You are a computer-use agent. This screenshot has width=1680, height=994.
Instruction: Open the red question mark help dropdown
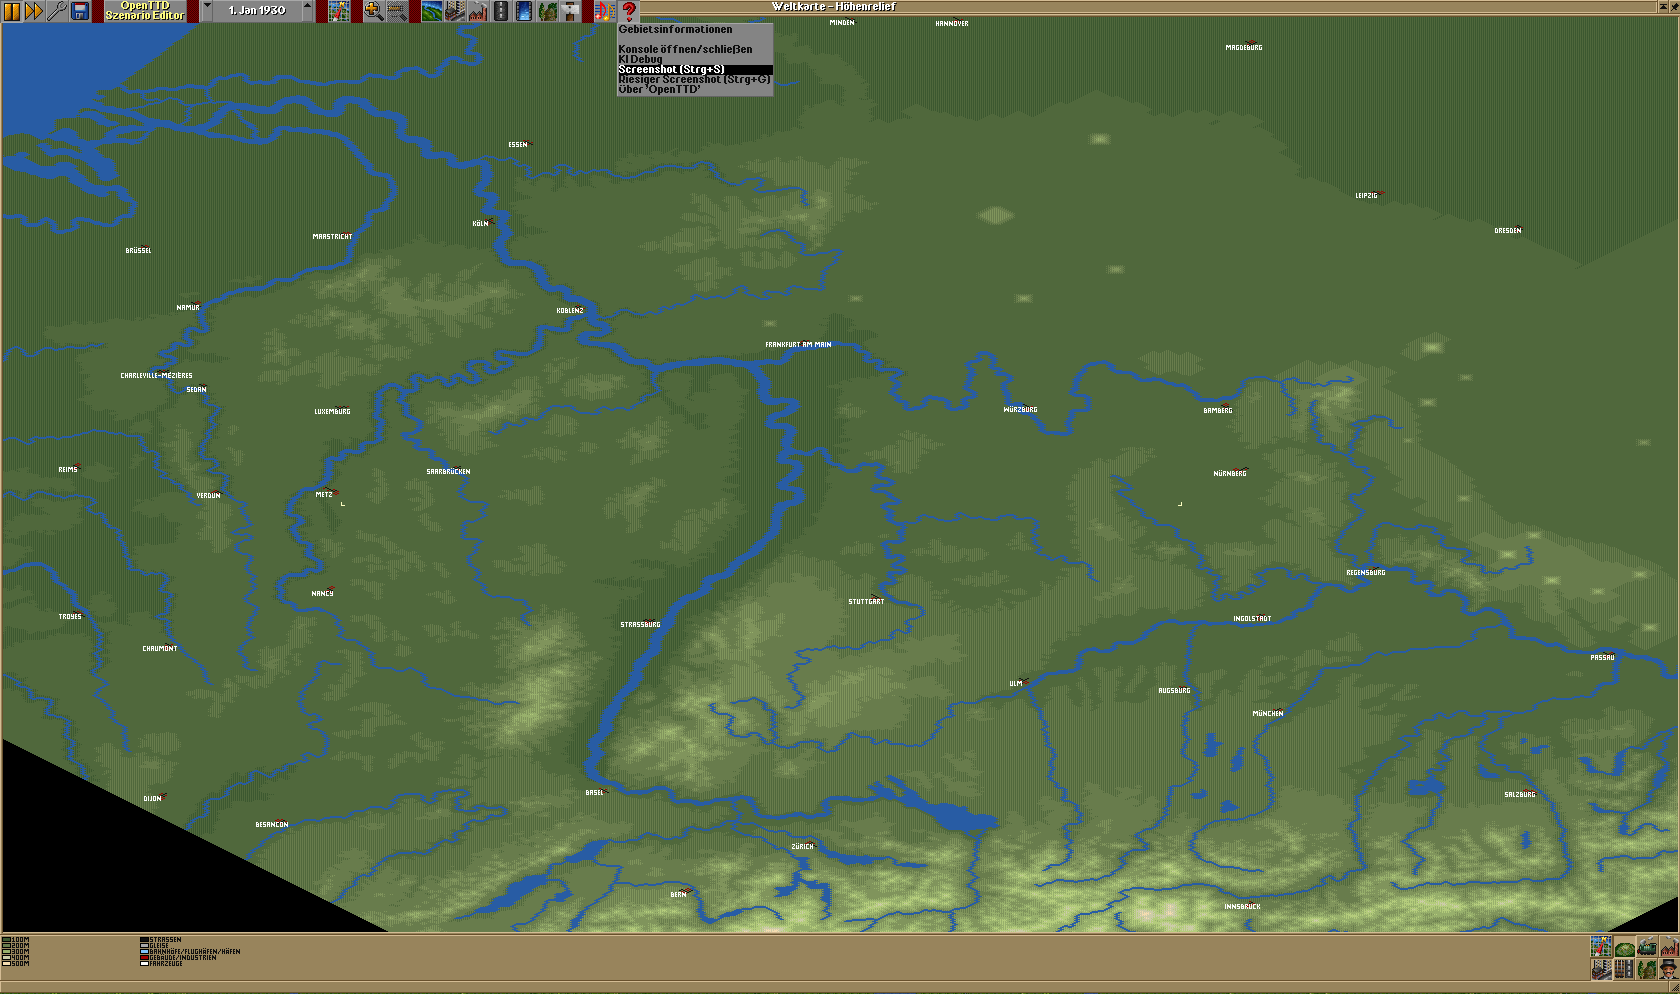629,11
